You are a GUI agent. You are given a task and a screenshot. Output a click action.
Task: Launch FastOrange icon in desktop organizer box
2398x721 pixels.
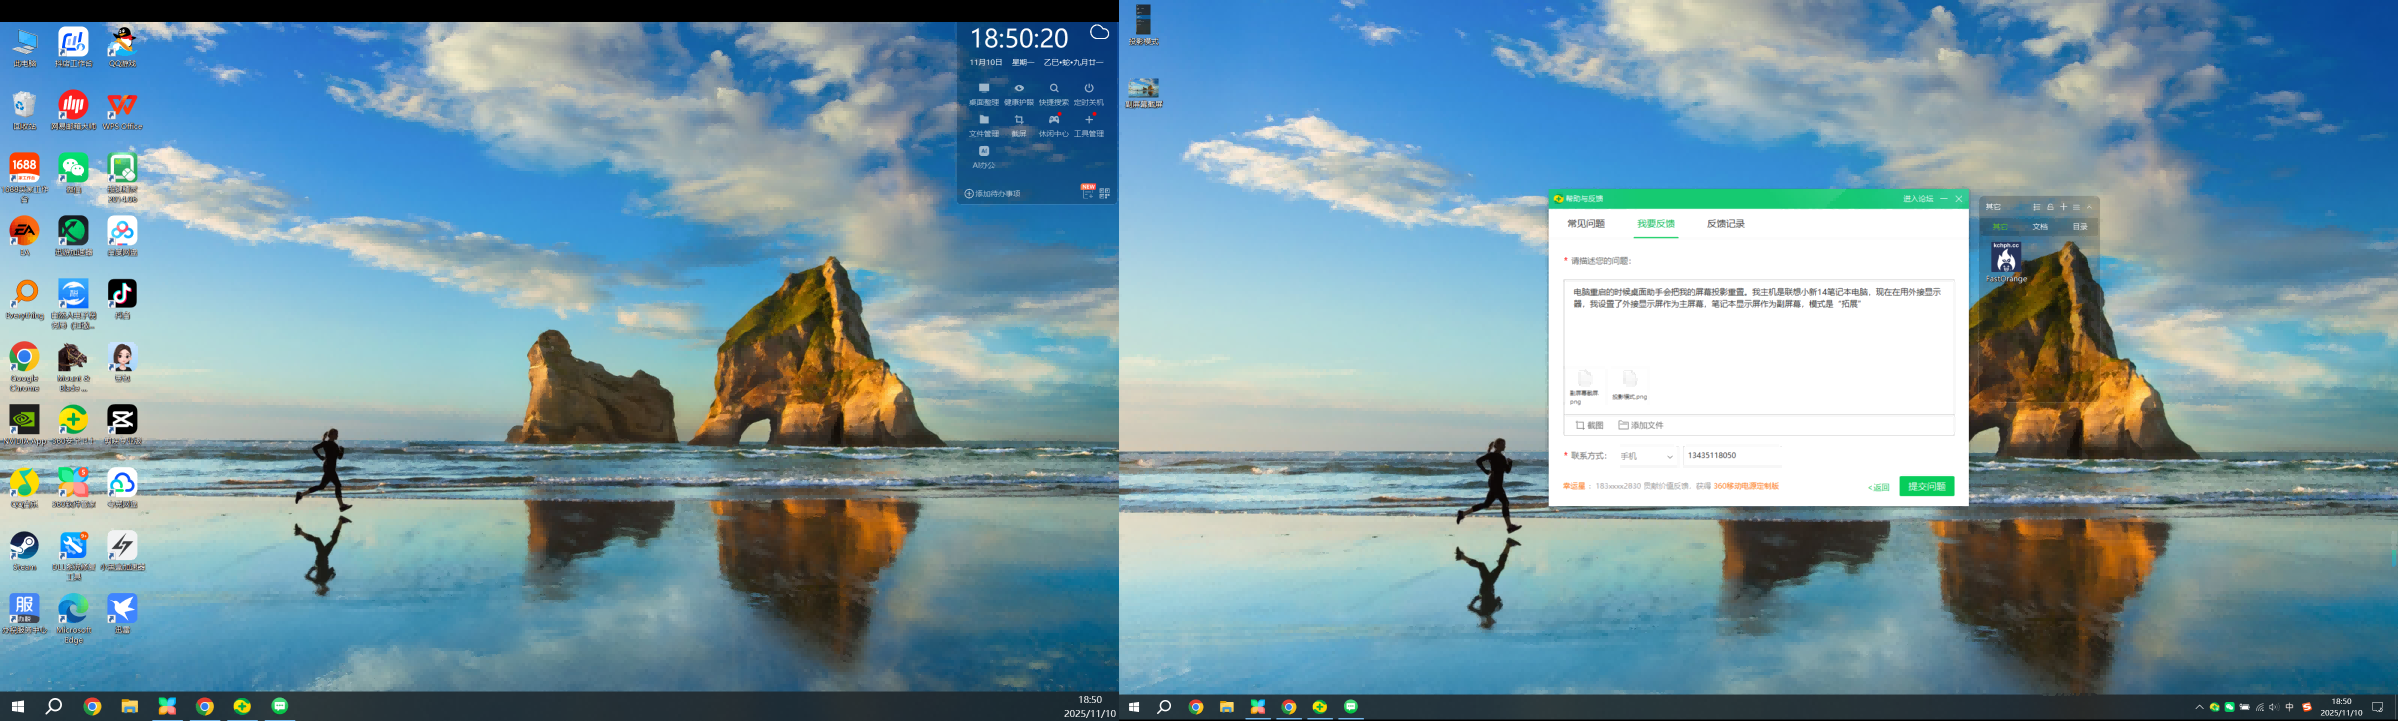2006,259
